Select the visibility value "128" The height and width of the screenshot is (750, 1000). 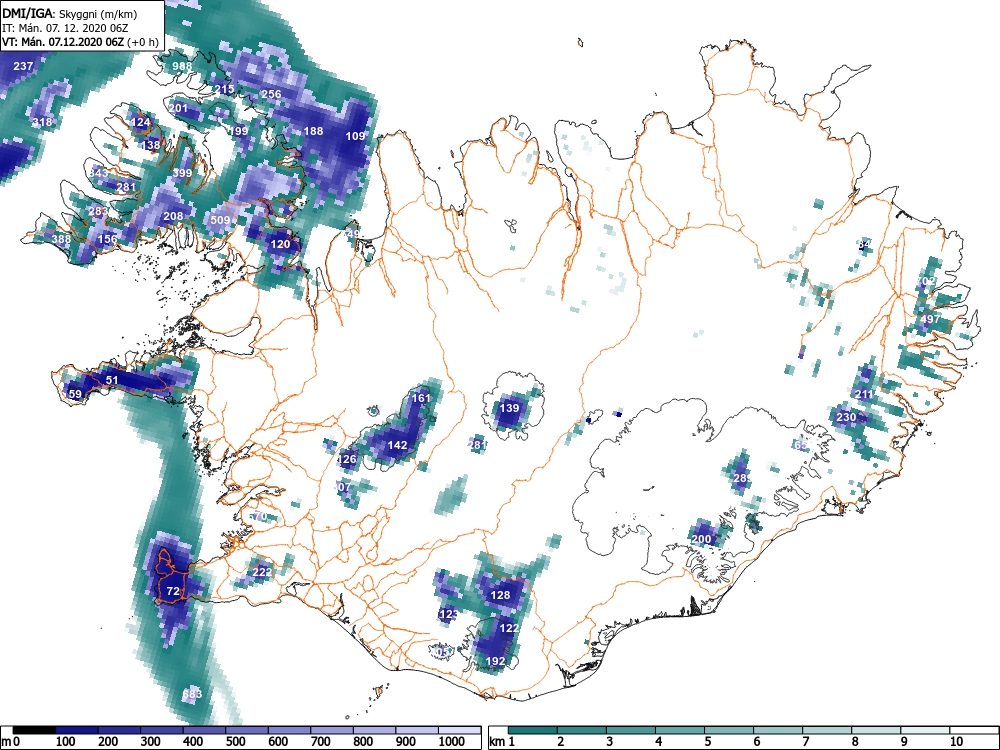pyautogui.click(x=501, y=595)
